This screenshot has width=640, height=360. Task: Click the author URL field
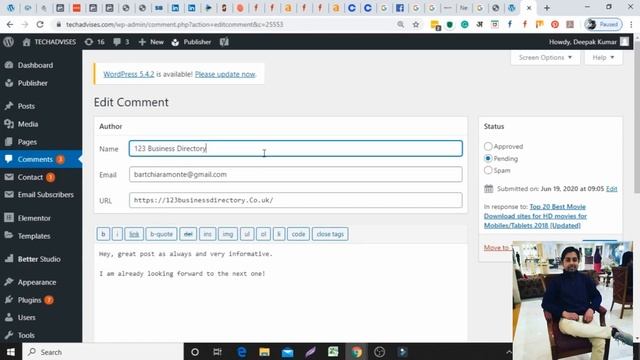pos(296,200)
